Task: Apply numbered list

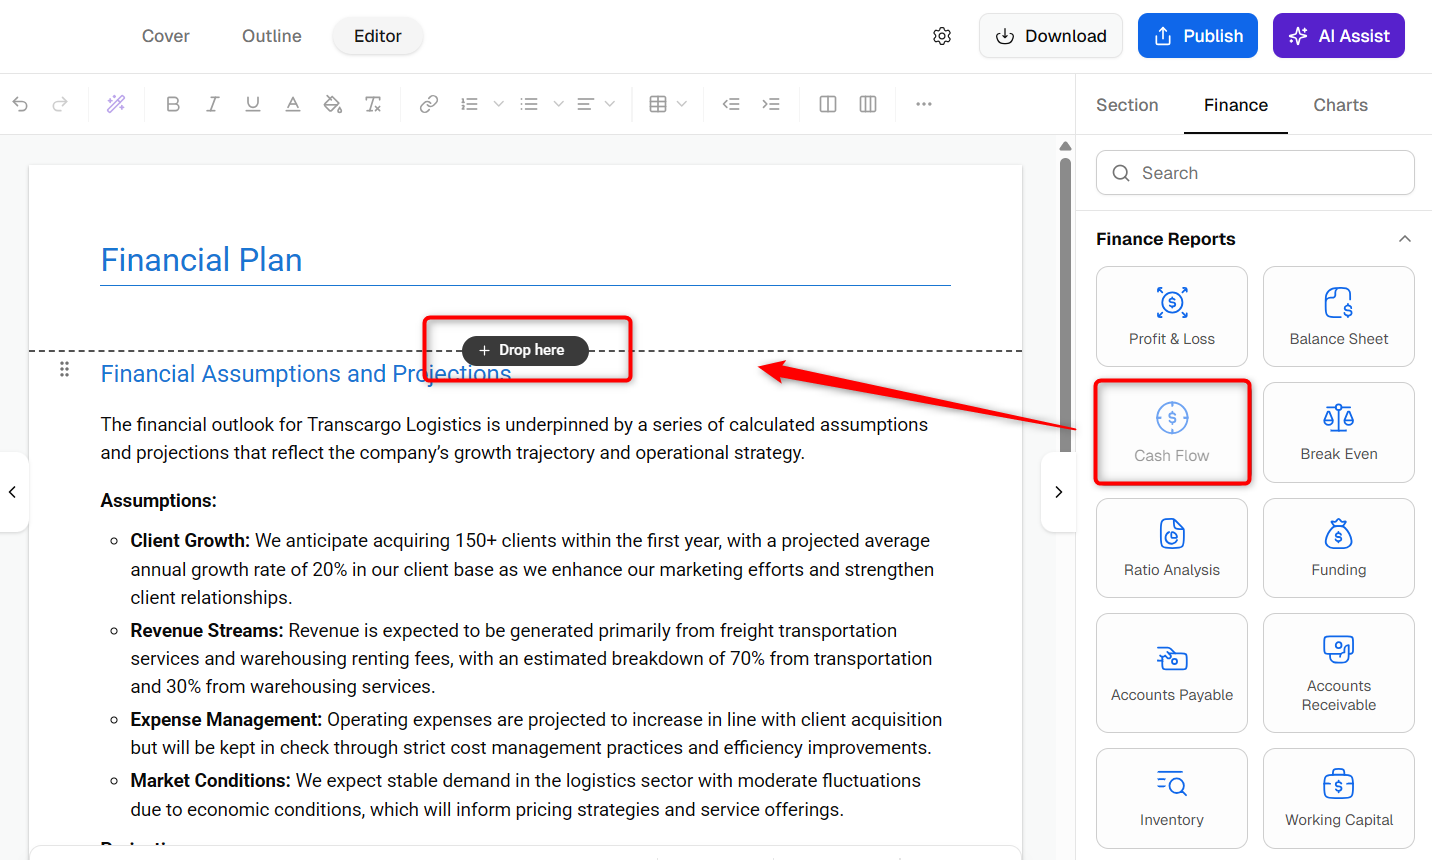Action: (x=469, y=104)
